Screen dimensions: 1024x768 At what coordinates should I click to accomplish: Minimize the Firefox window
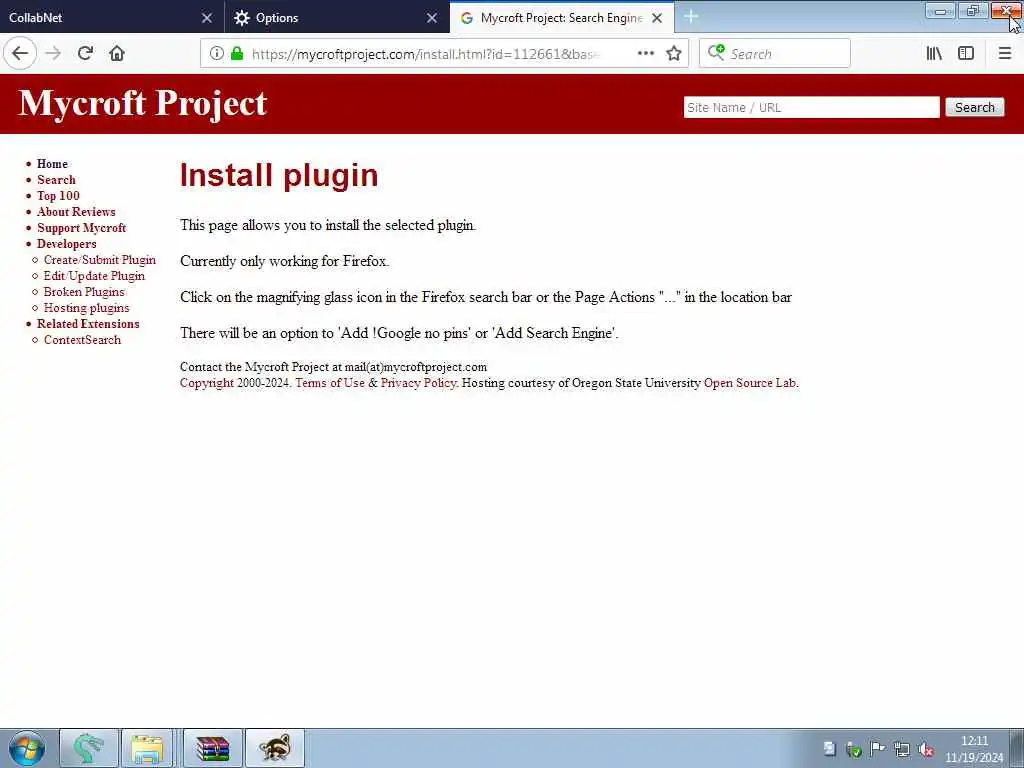click(x=940, y=10)
